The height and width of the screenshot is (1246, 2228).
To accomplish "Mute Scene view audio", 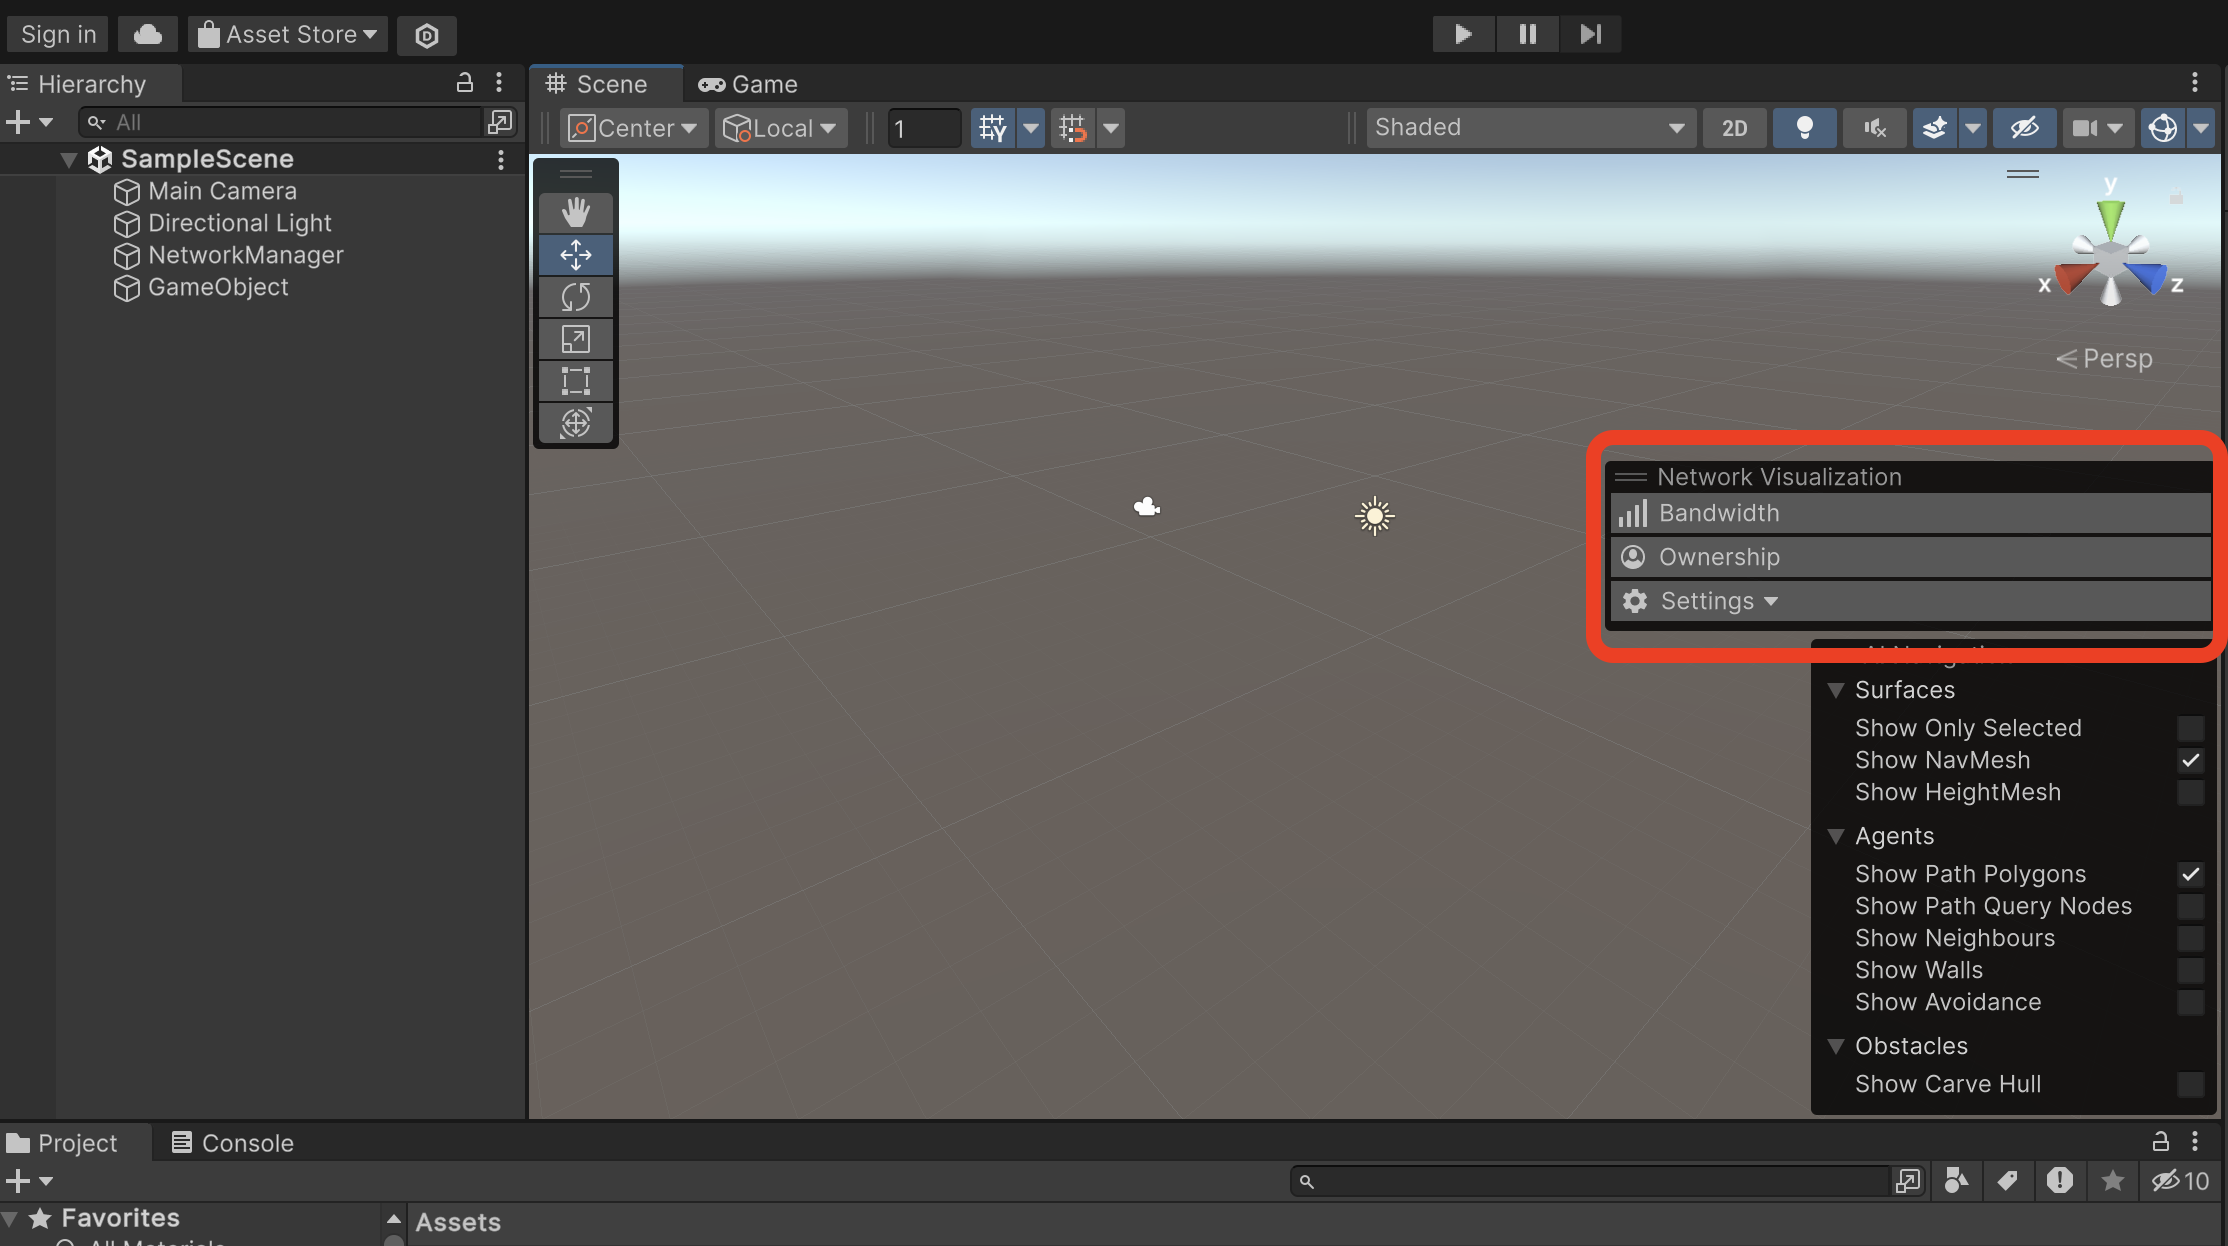I will pos(1874,127).
